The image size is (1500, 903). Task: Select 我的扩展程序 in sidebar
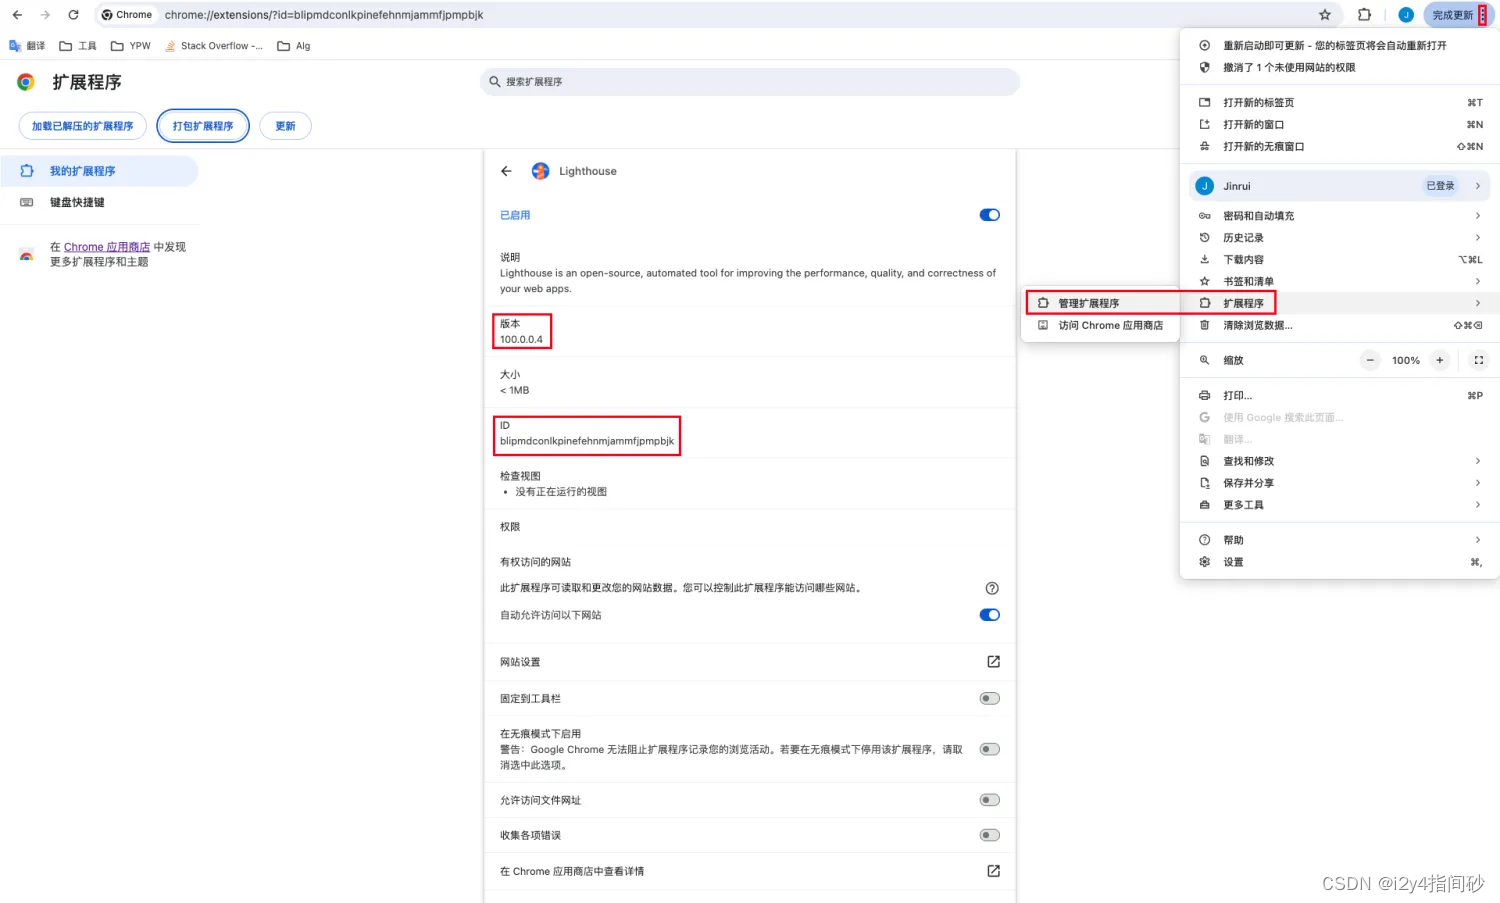pyautogui.click(x=99, y=171)
